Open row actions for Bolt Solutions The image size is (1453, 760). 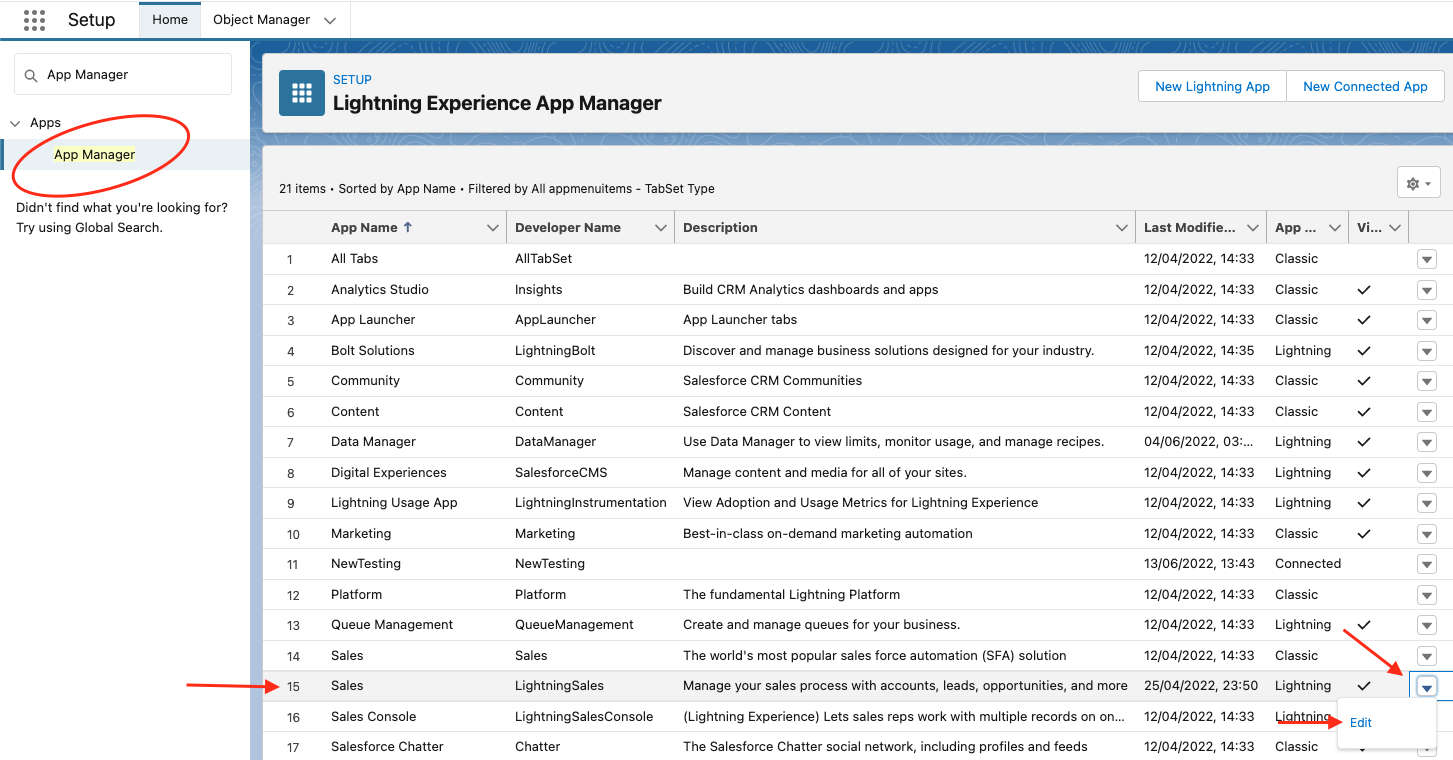point(1427,351)
